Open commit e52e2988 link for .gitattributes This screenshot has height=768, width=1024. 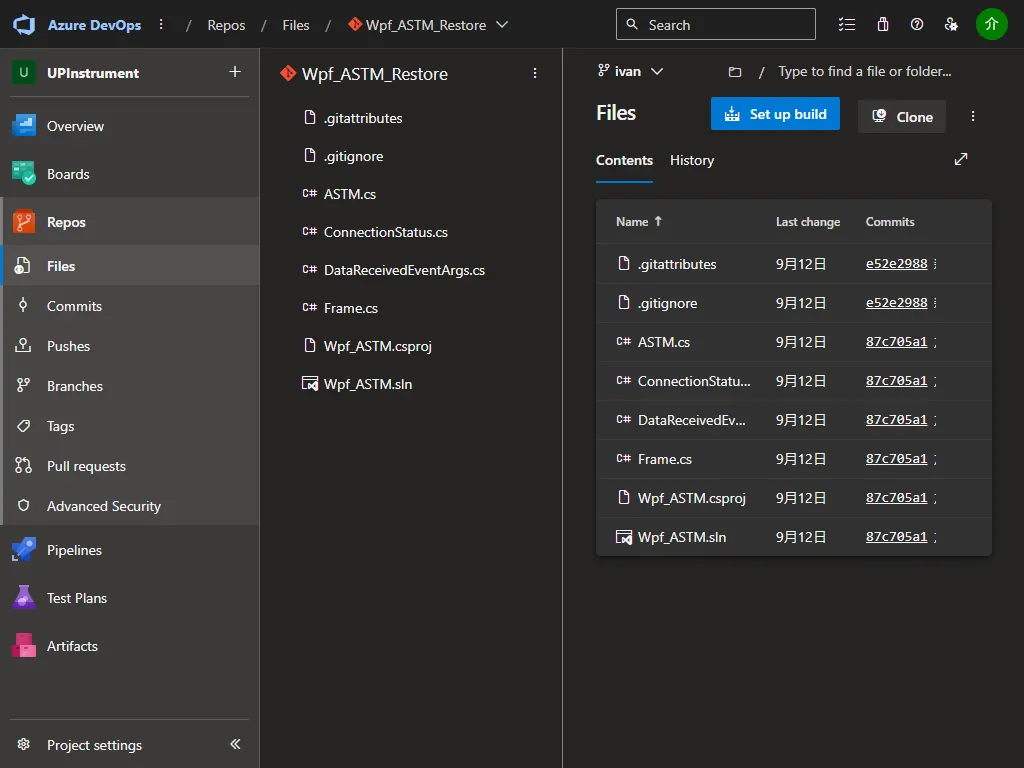896,264
